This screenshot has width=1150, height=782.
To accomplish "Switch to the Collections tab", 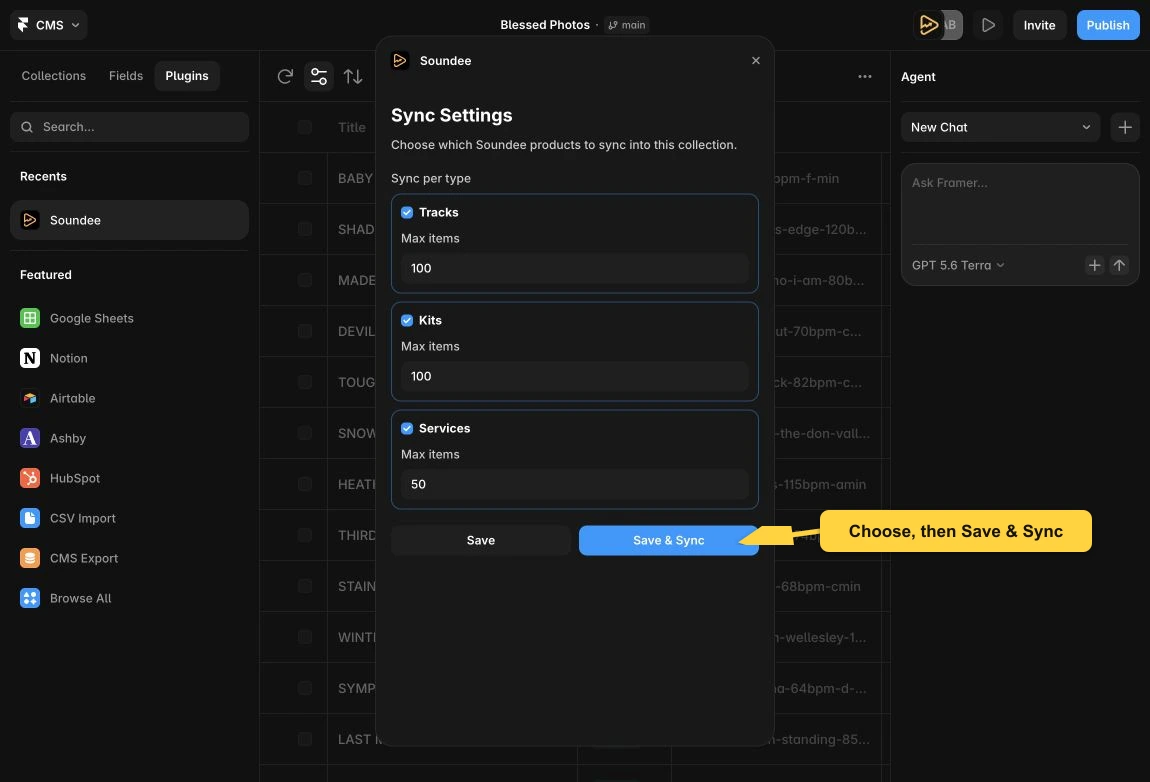I will point(54,76).
